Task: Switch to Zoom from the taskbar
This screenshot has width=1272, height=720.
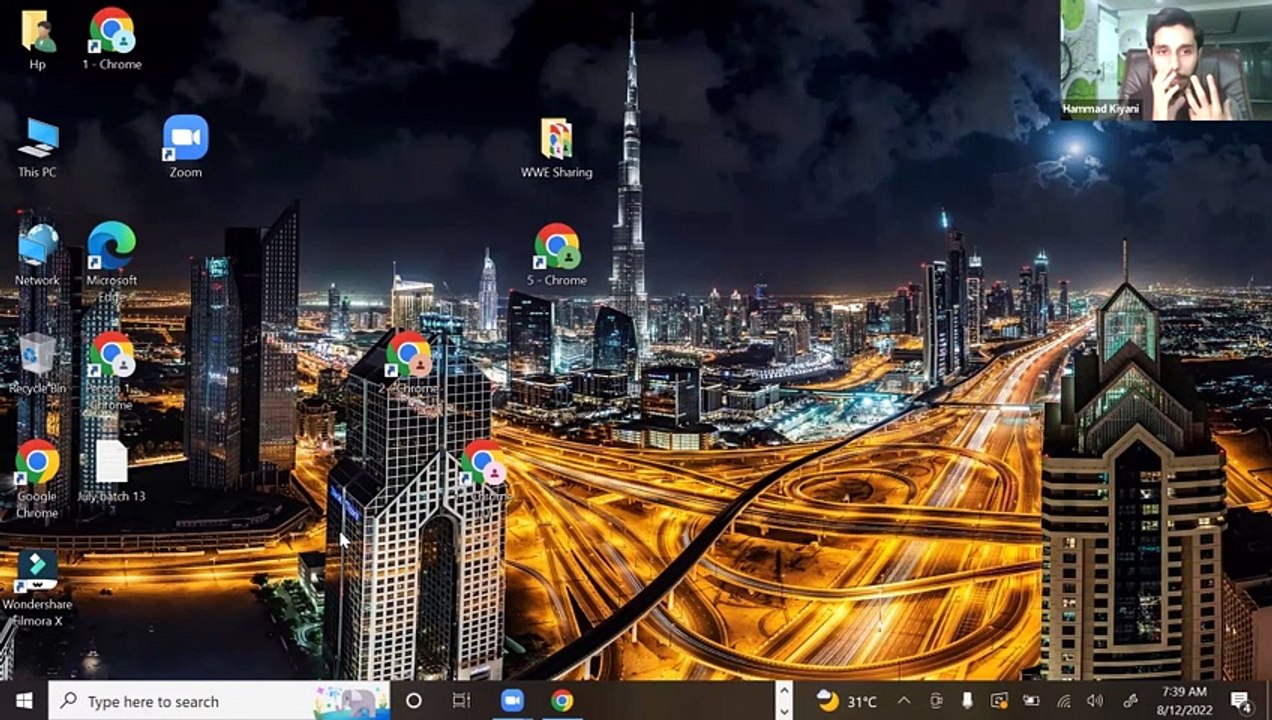Action: click(512, 701)
